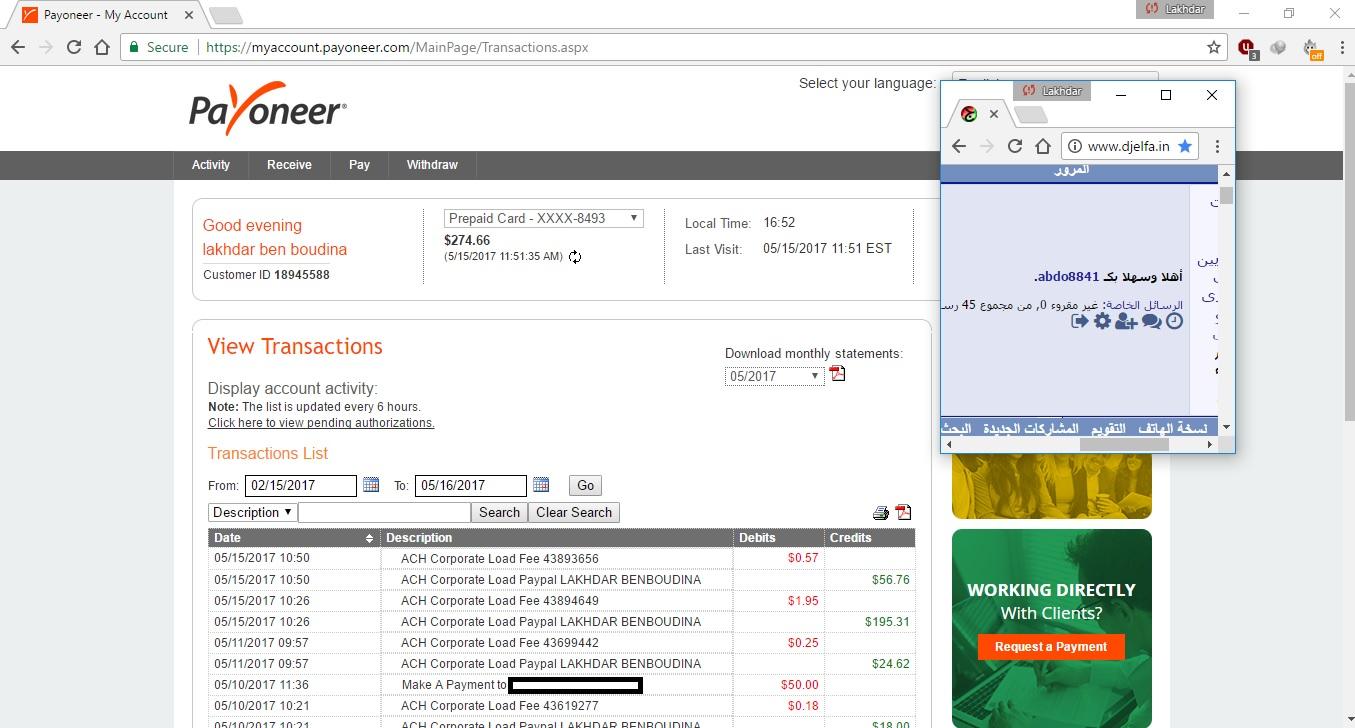Click the Debits column header
1355x728 pixels.
779,538
